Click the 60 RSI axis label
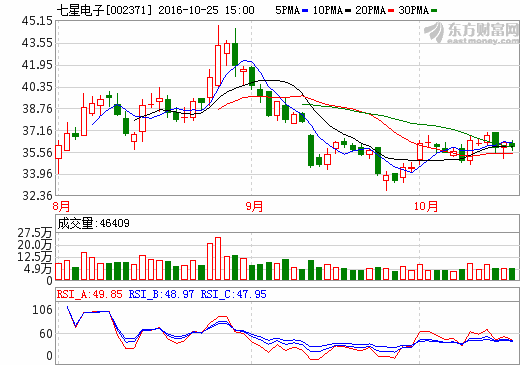520x365 pixels. pos(46,334)
